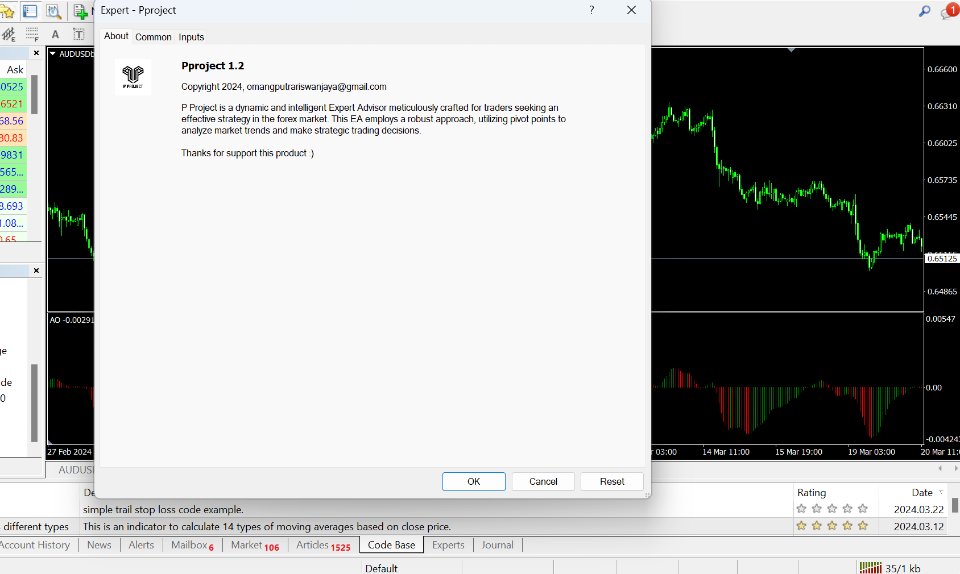Viewport: 960px width, 574px height.
Task: Click the New Order icon with green plus
Action: (x=80, y=11)
